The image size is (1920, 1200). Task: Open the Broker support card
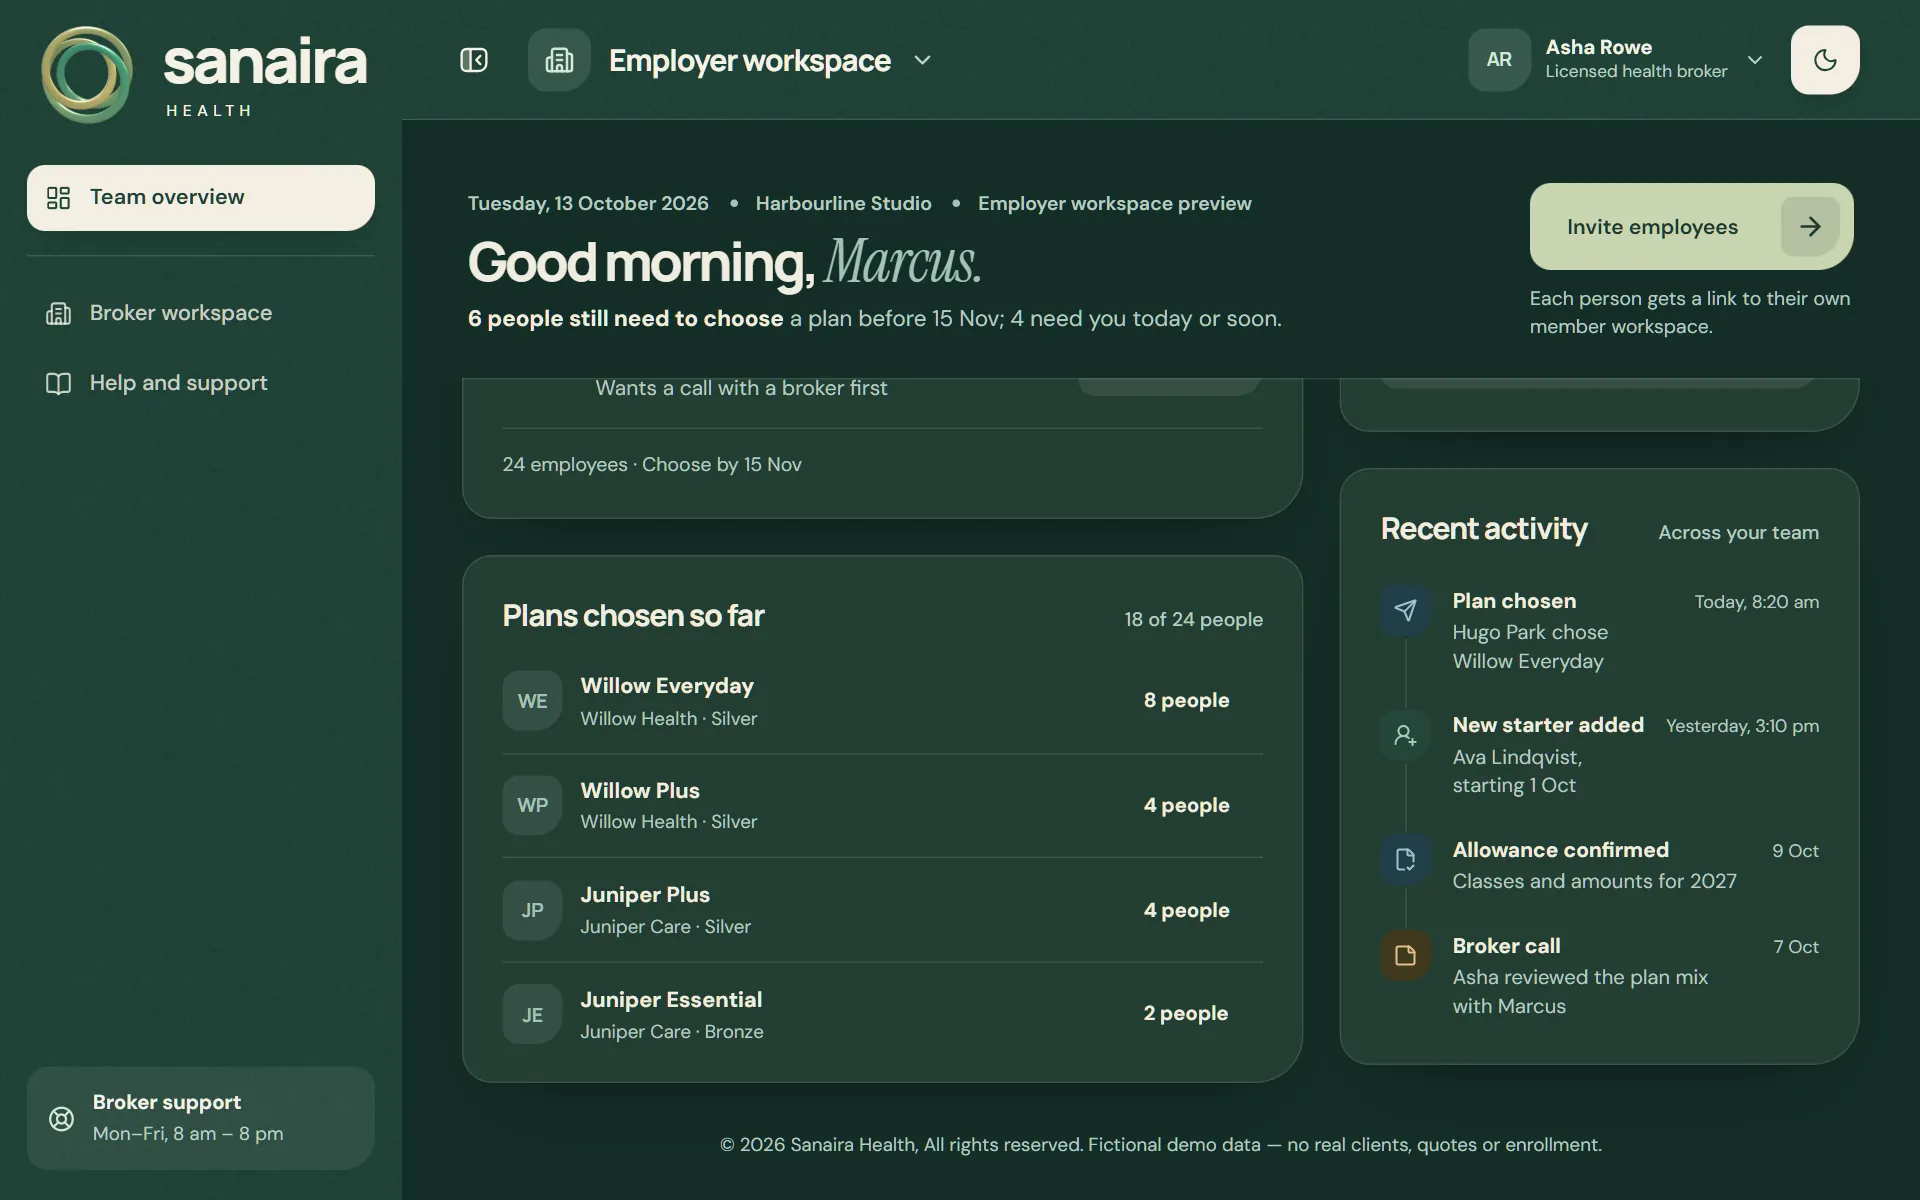click(x=201, y=1118)
